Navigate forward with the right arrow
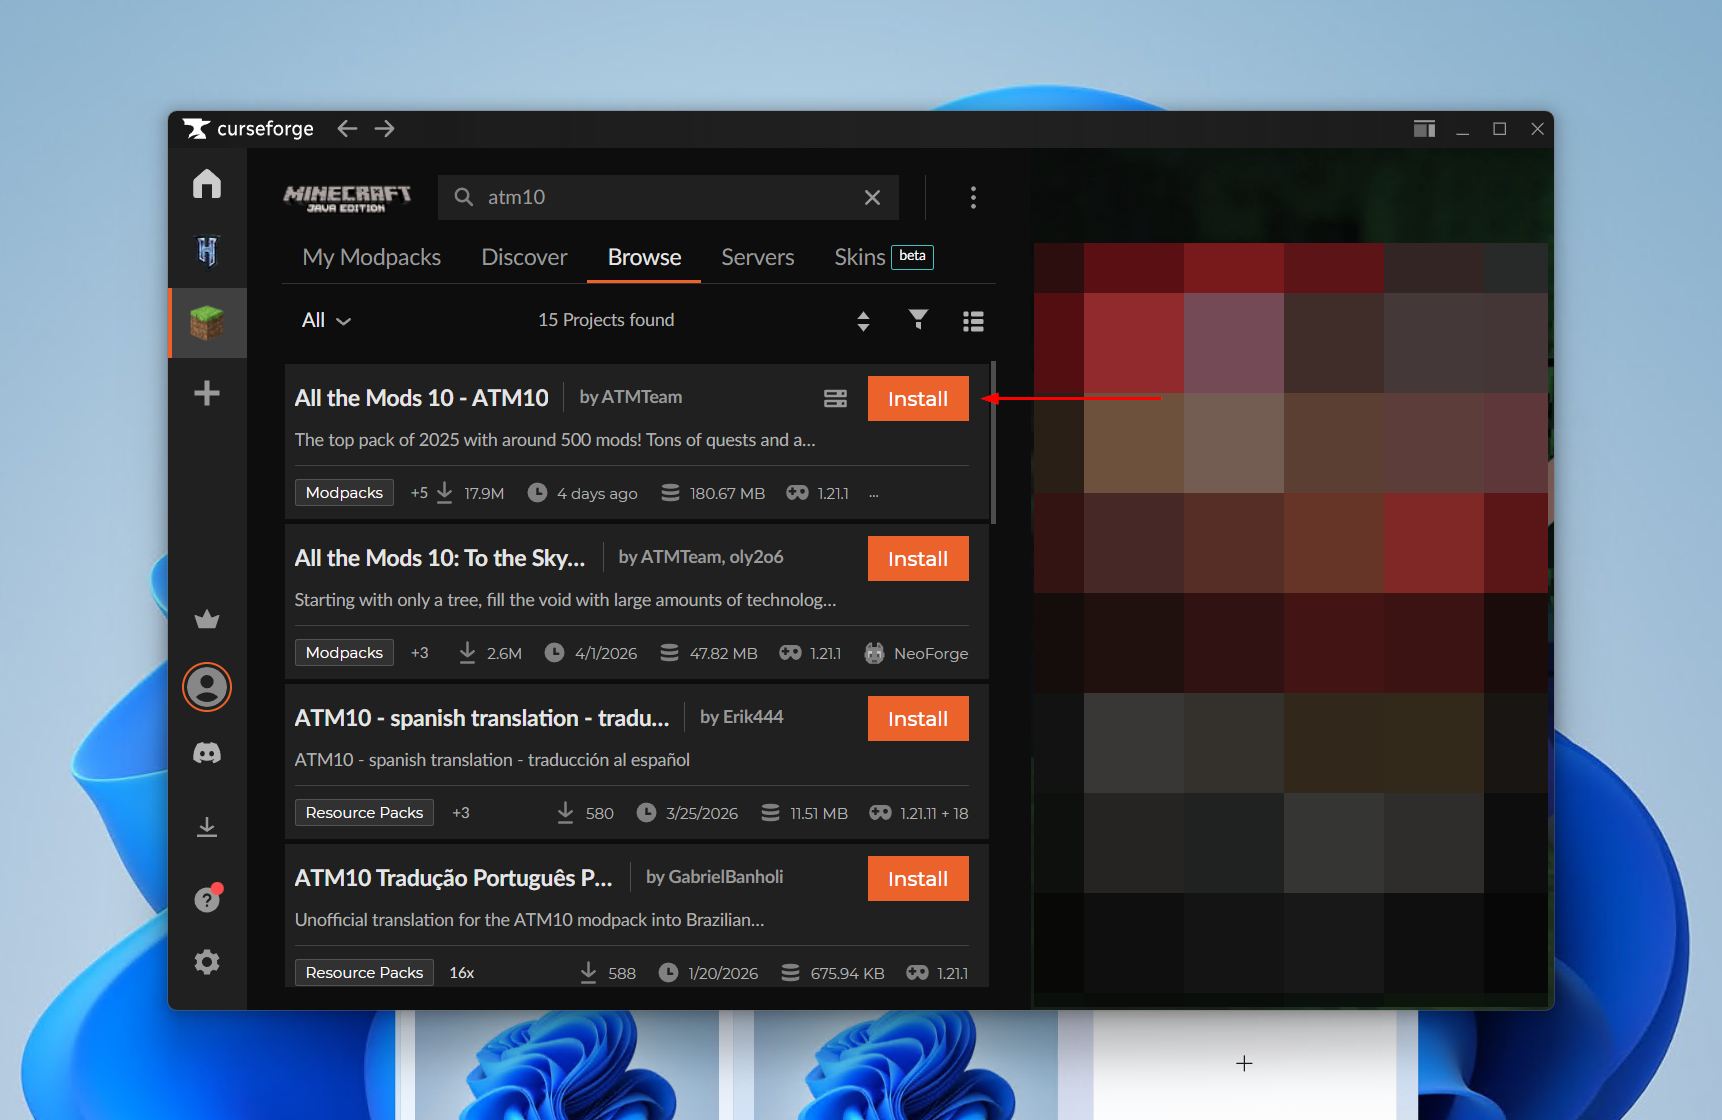The width and height of the screenshot is (1722, 1120). 385,128
